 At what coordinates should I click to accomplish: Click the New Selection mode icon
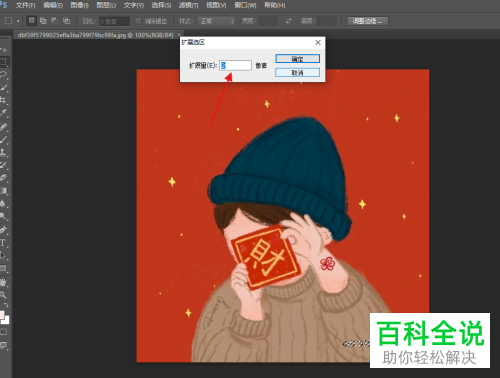31,21
